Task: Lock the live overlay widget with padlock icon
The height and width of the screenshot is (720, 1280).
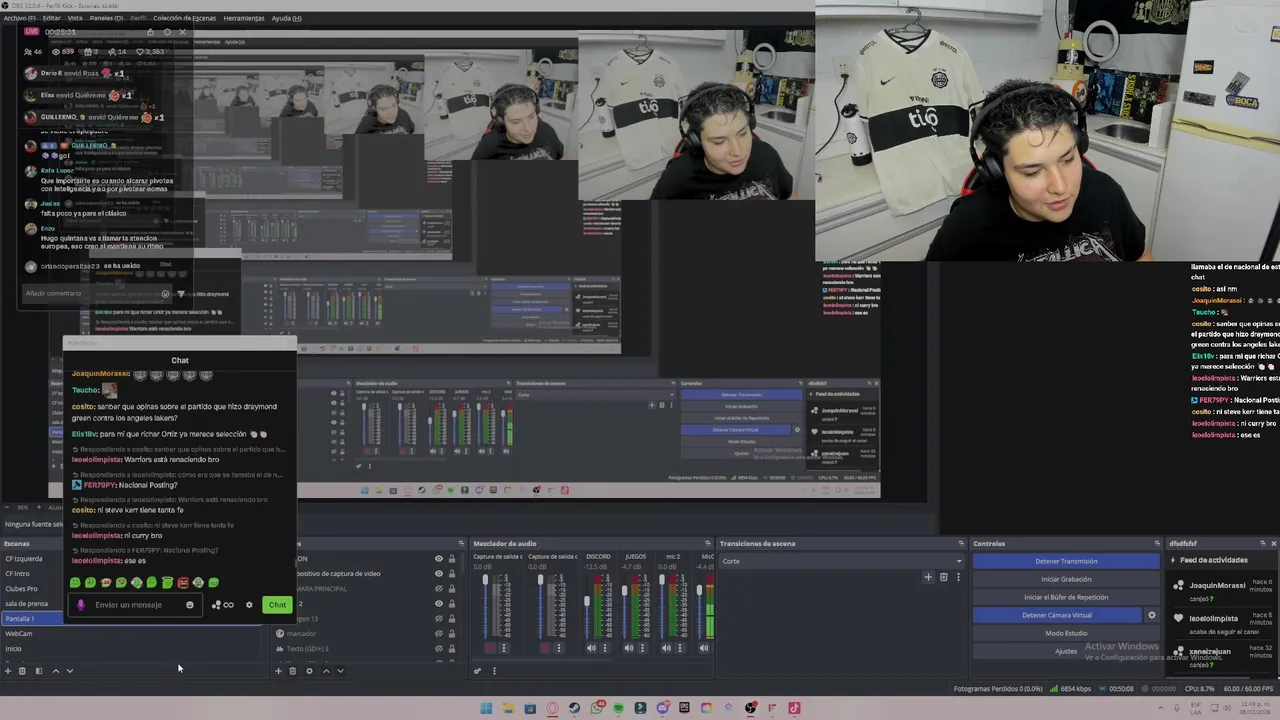Action: click(151, 32)
